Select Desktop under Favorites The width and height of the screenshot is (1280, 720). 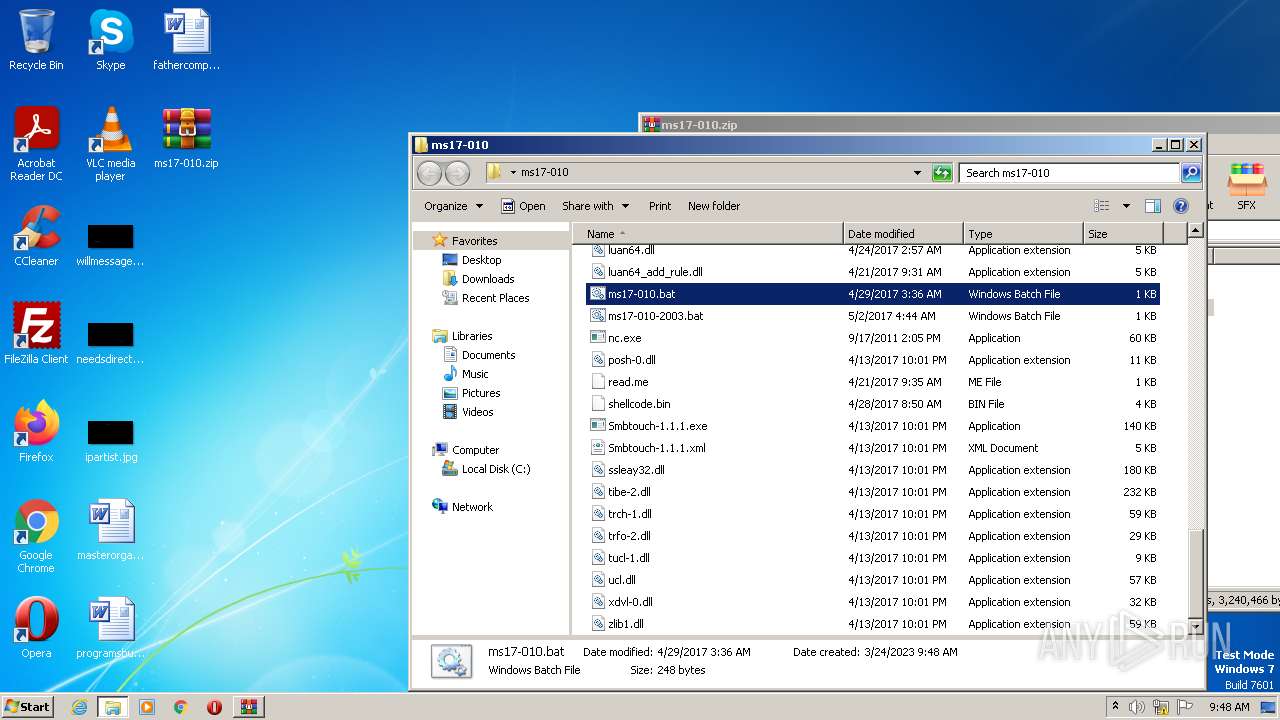481,260
